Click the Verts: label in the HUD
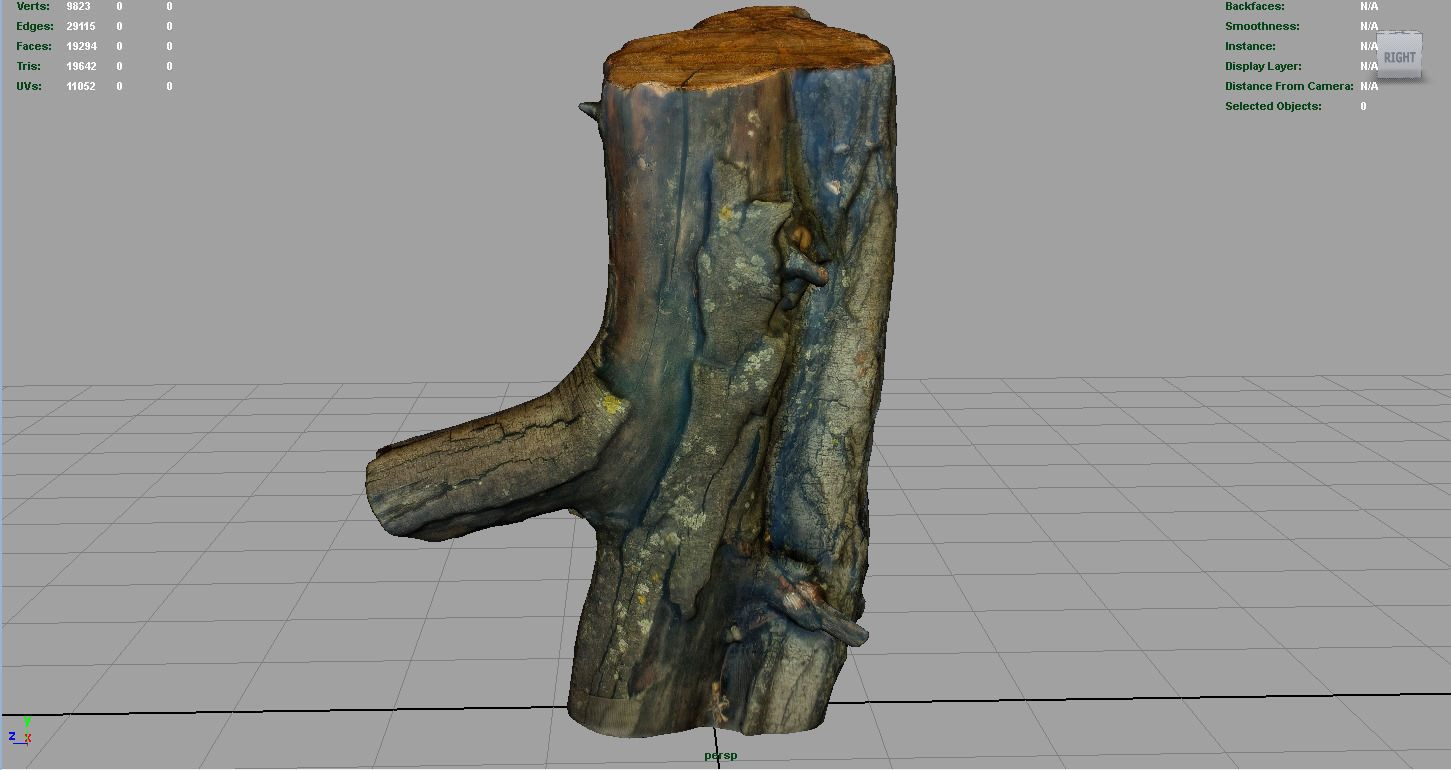The height and width of the screenshot is (770, 1451). coord(33,6)
